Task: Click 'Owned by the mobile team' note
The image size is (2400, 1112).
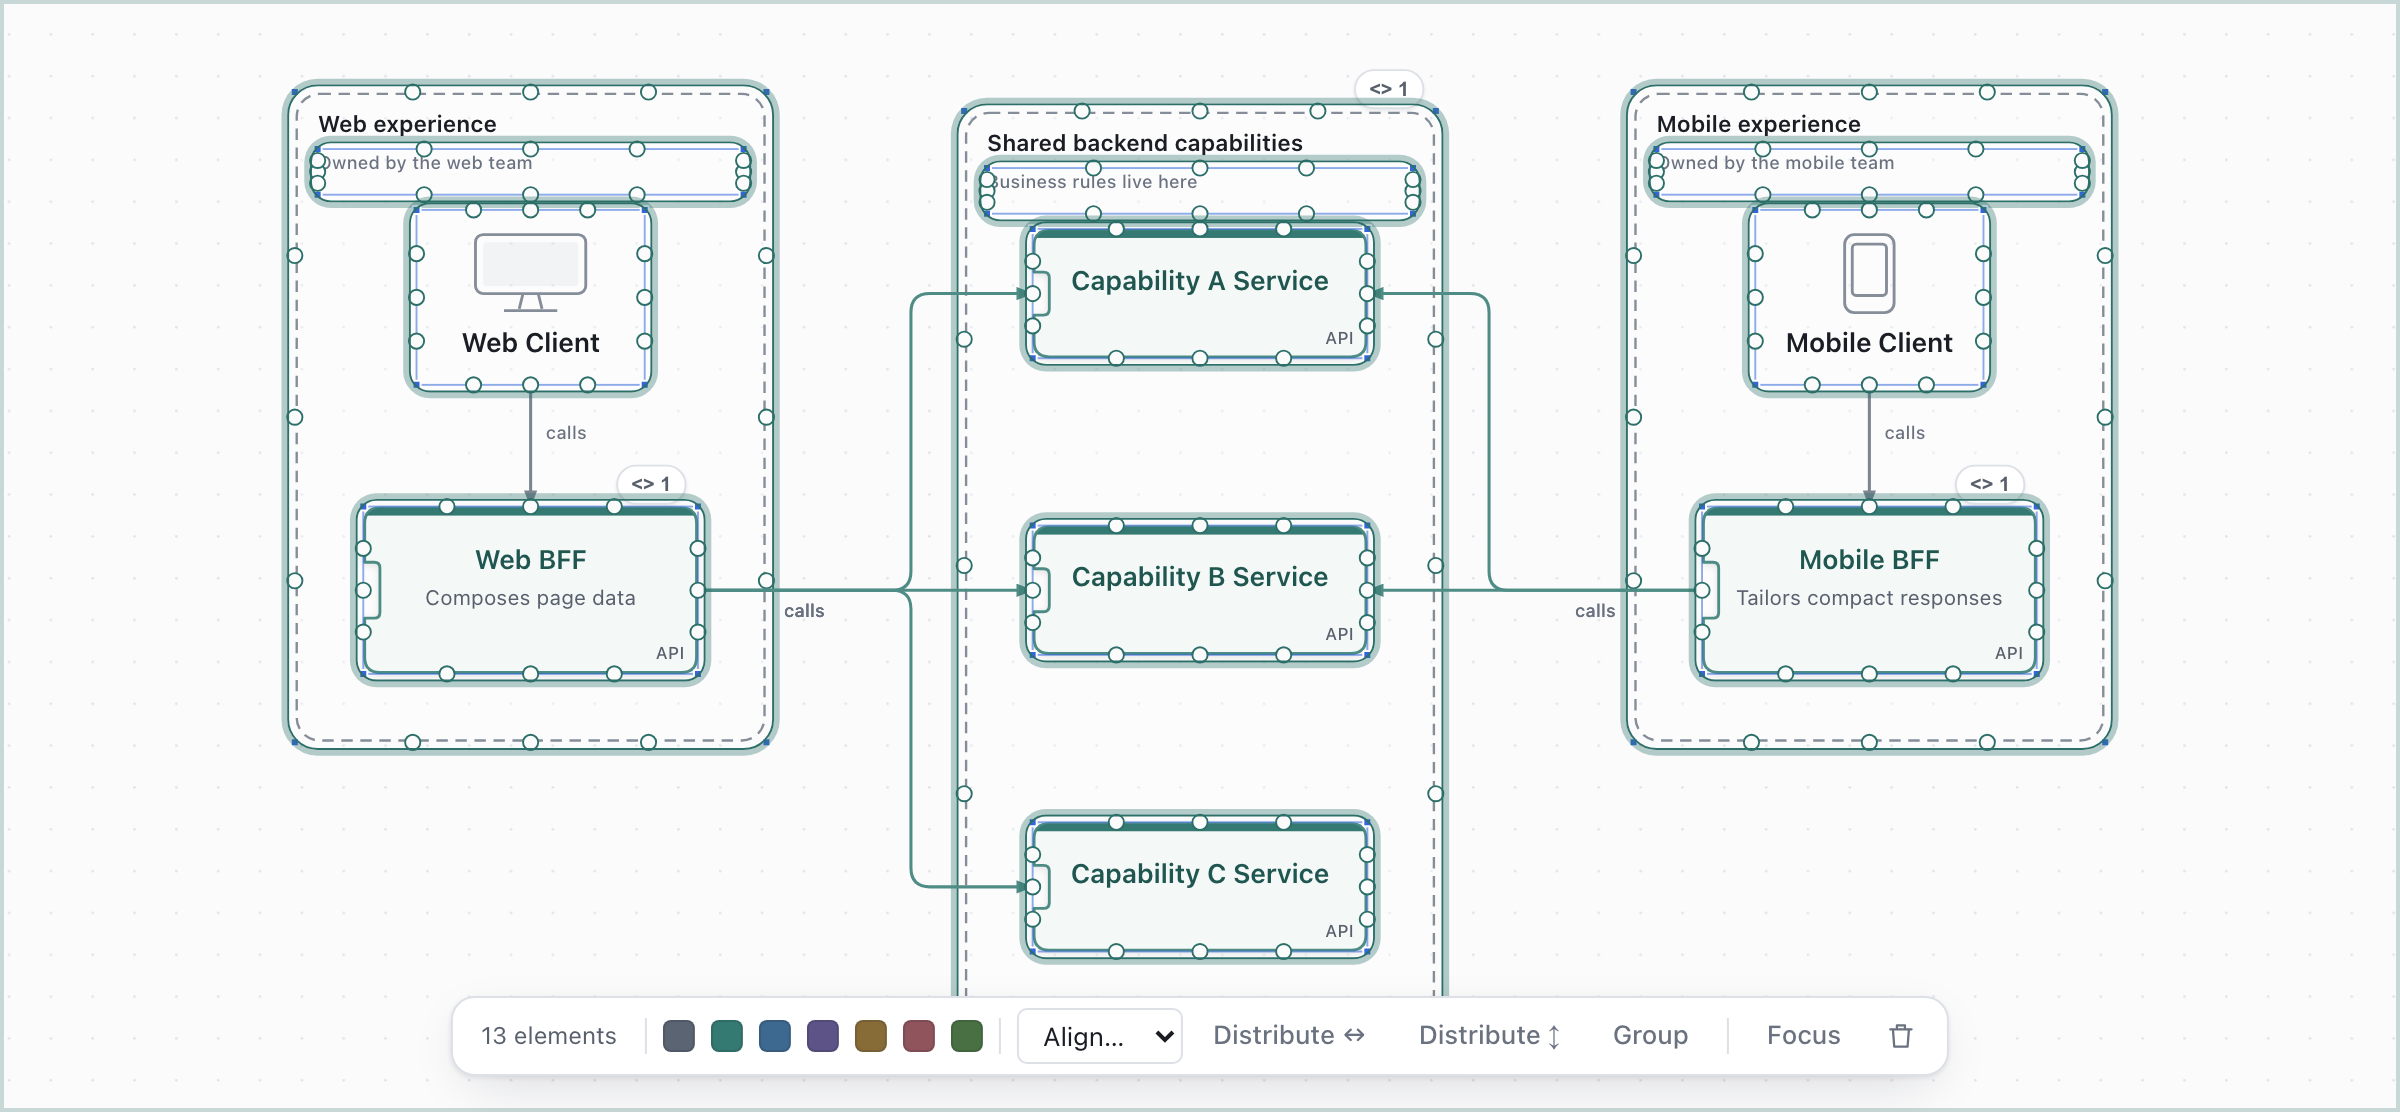Action: pyautogui.click(x=1777, y=163)
